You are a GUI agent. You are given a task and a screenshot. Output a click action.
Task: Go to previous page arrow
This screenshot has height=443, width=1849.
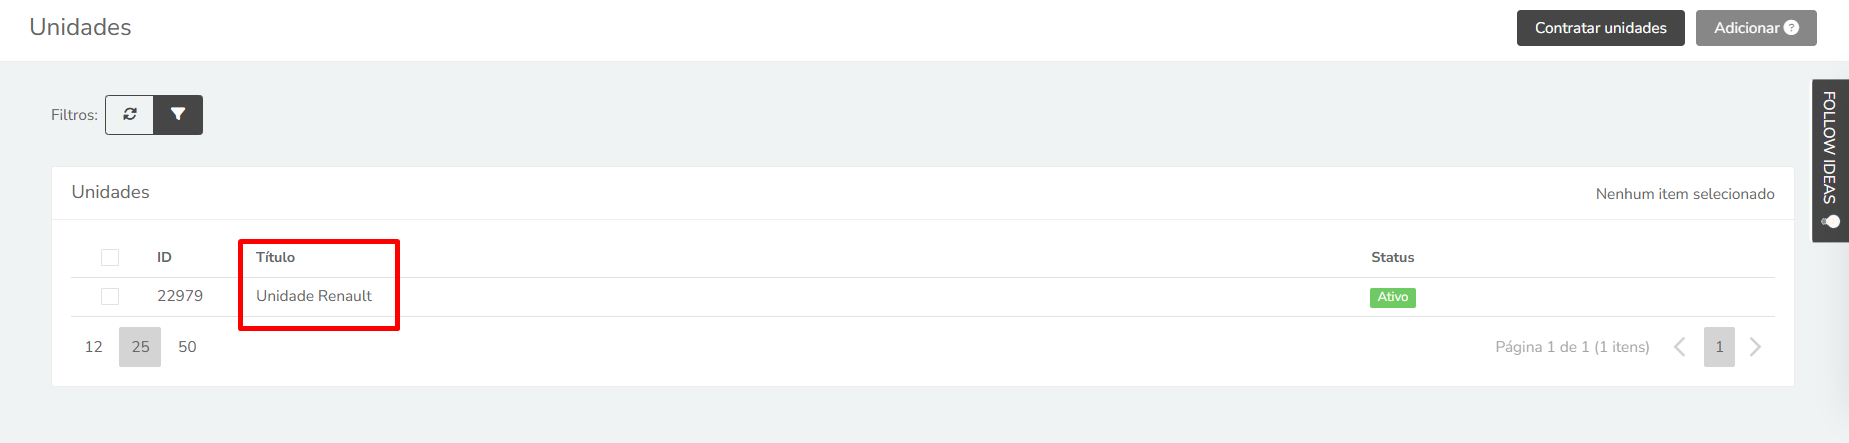tap(1680, 347)
